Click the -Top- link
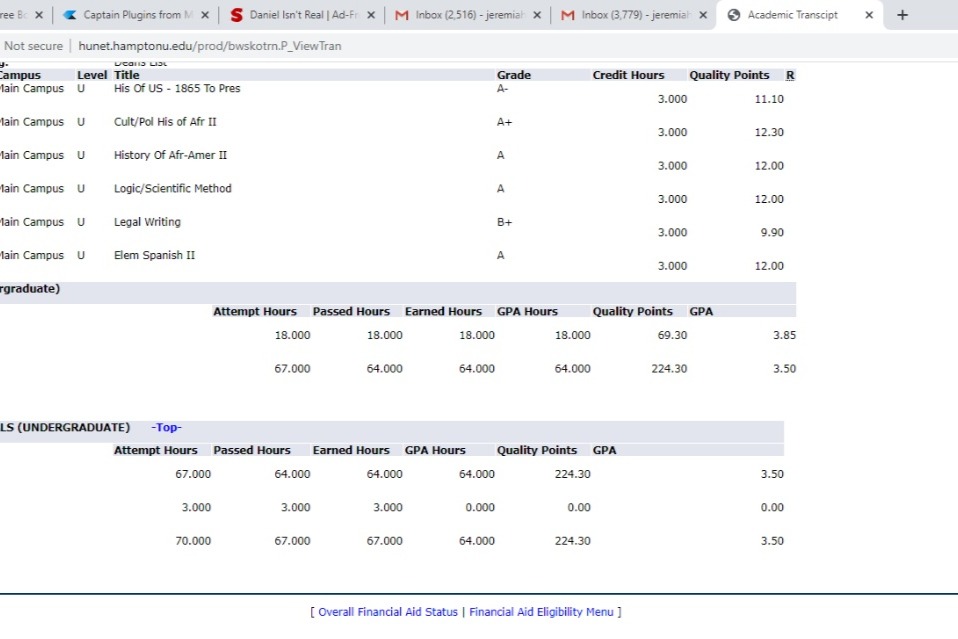 point(166,427)
